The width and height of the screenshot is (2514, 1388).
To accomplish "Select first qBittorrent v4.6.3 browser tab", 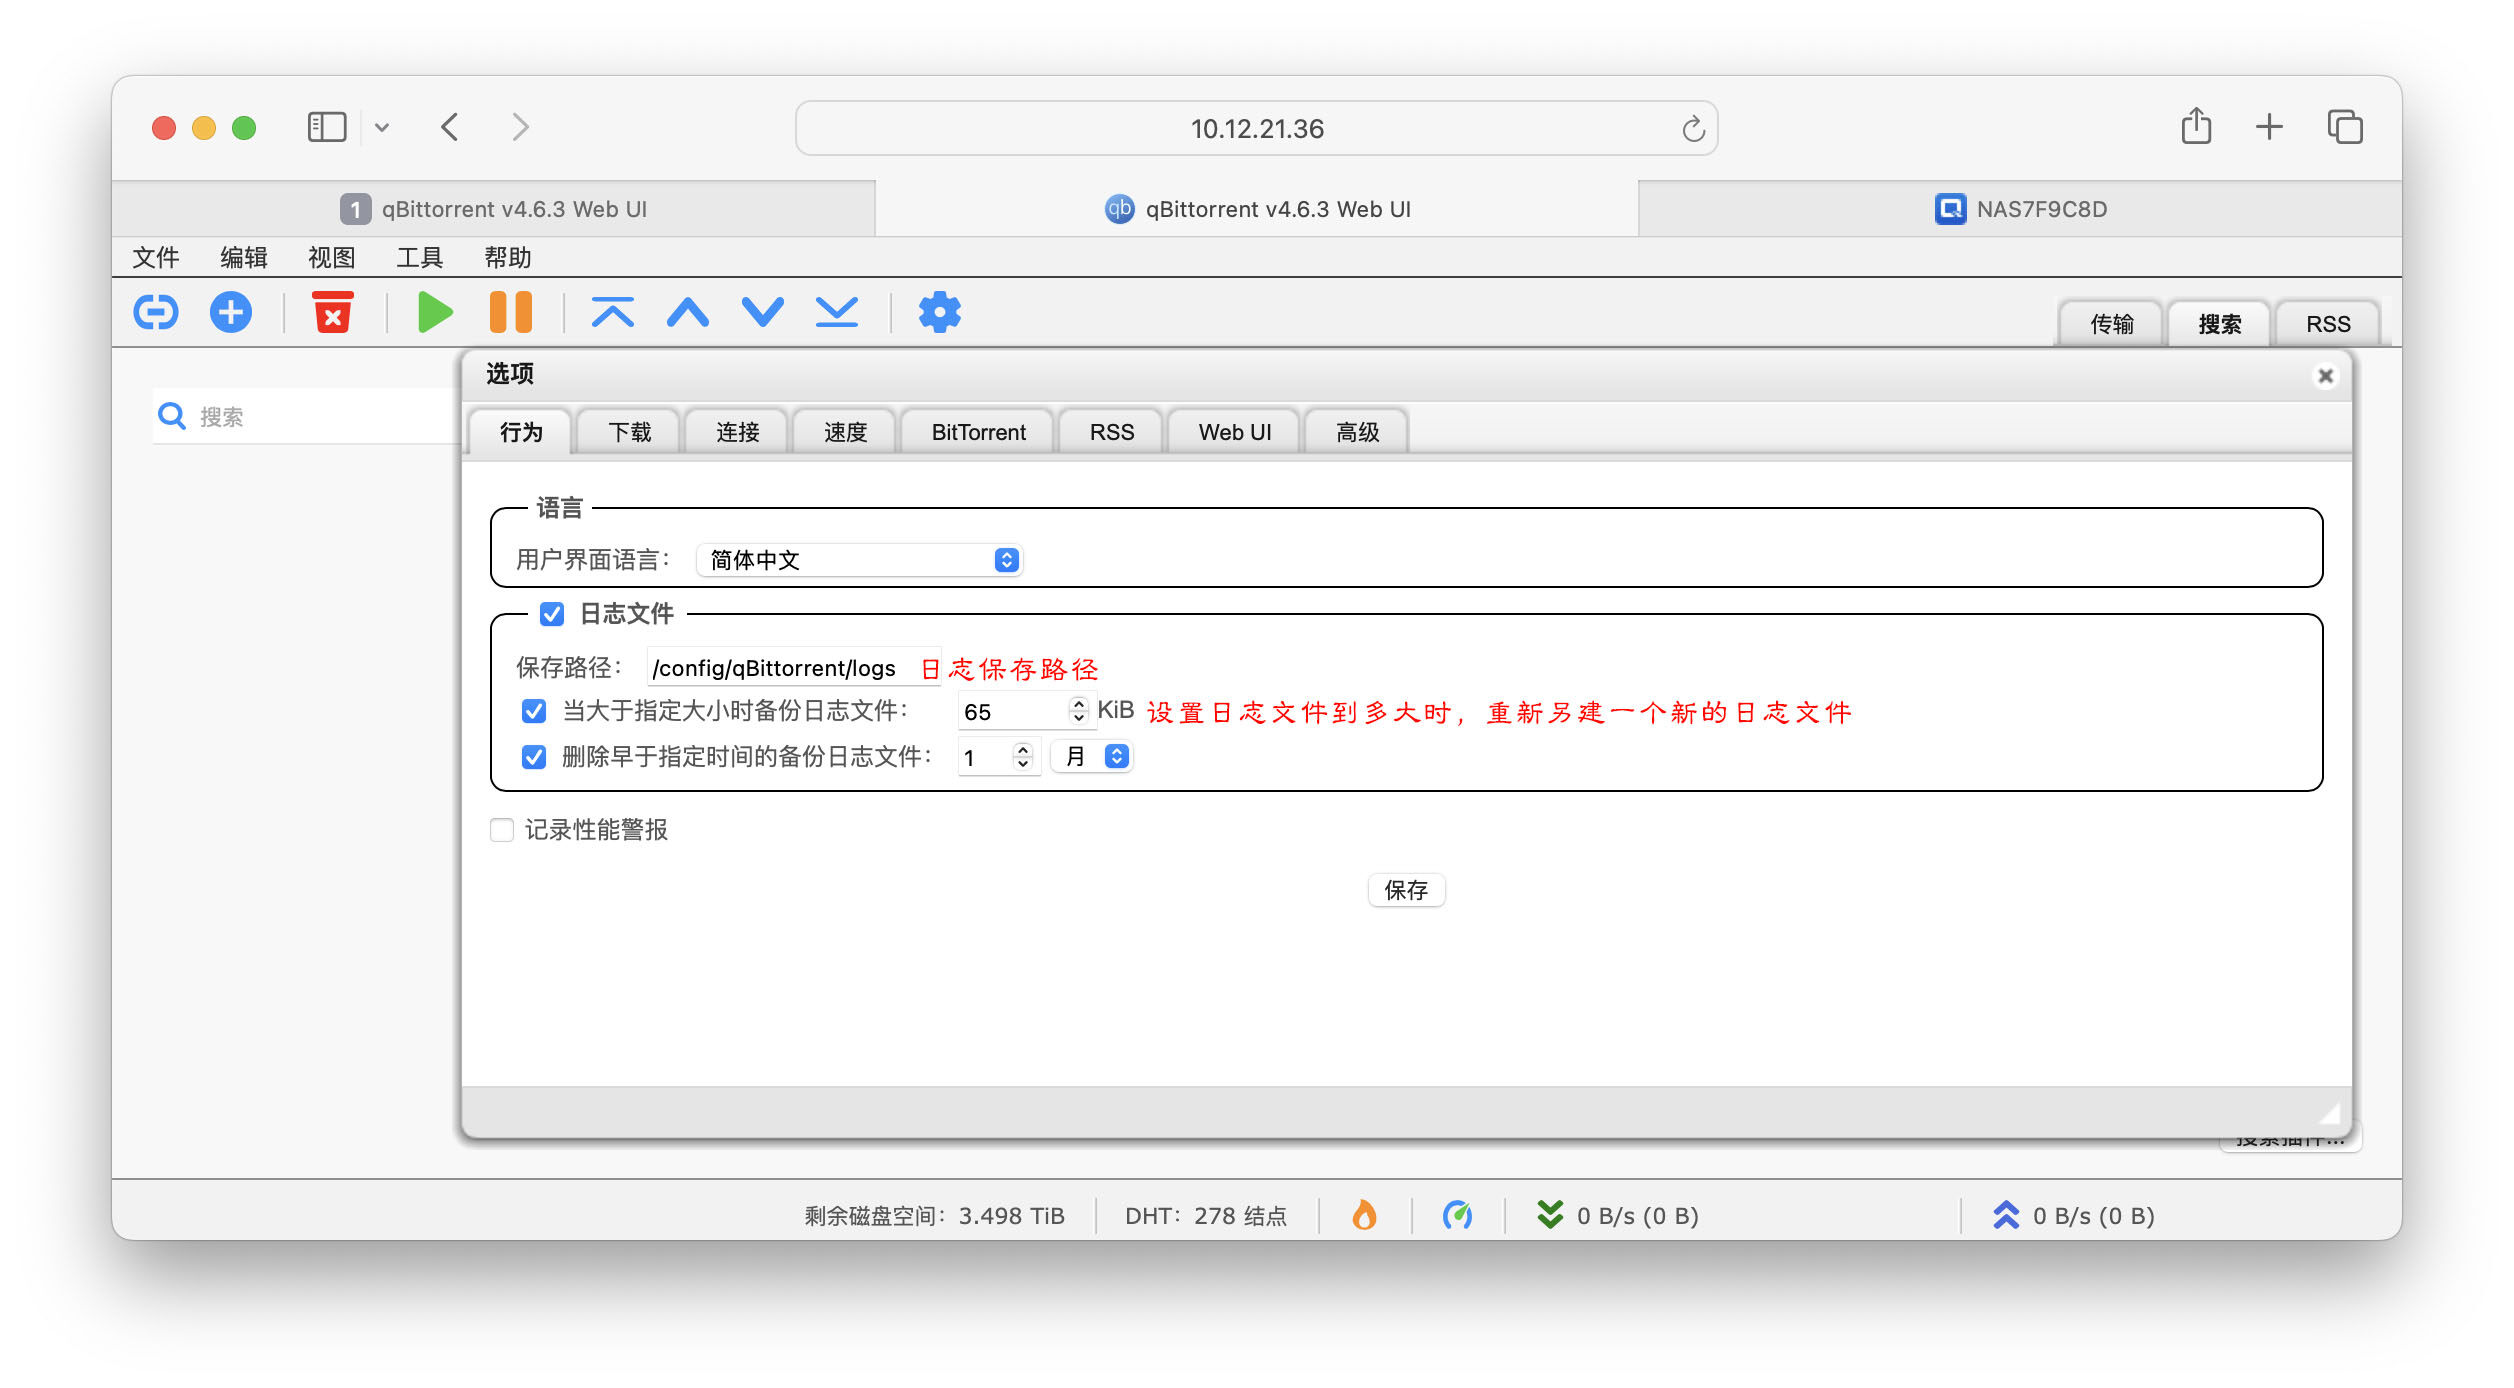I will [x=494, y=209].
